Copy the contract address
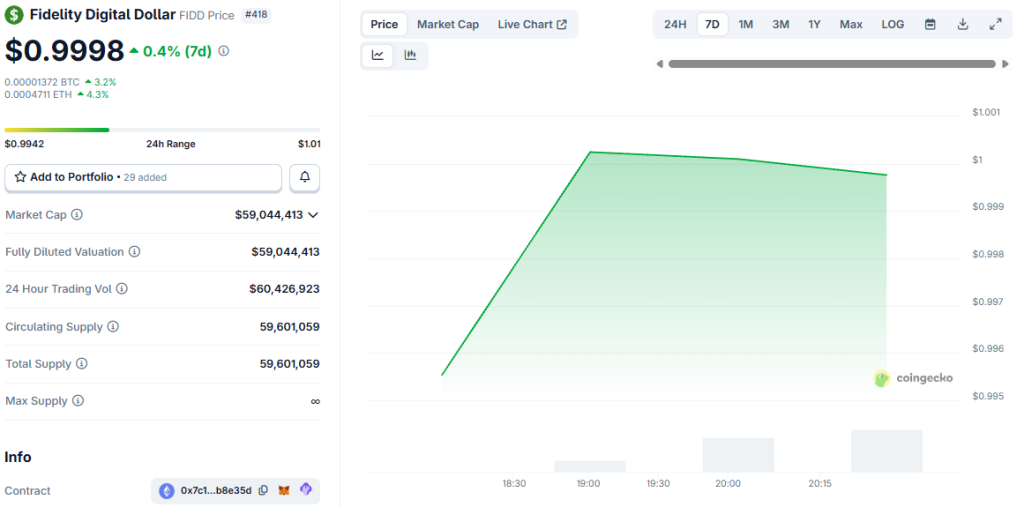Viewport: 1024px width, 507px height. pyautogui.click(x=263, y=490)
